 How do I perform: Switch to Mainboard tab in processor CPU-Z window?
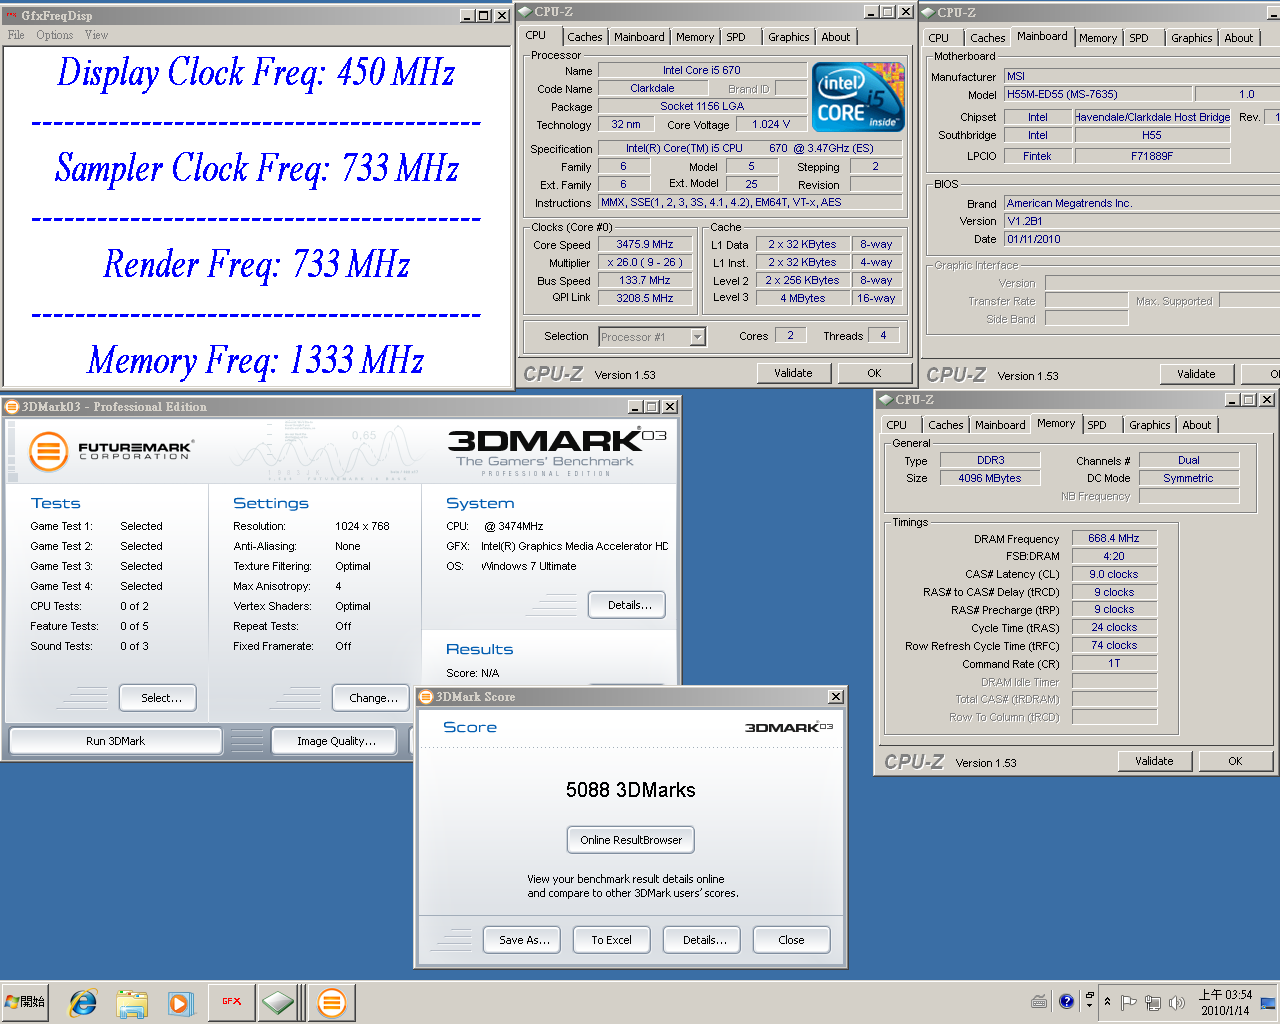tap(639, 37)
